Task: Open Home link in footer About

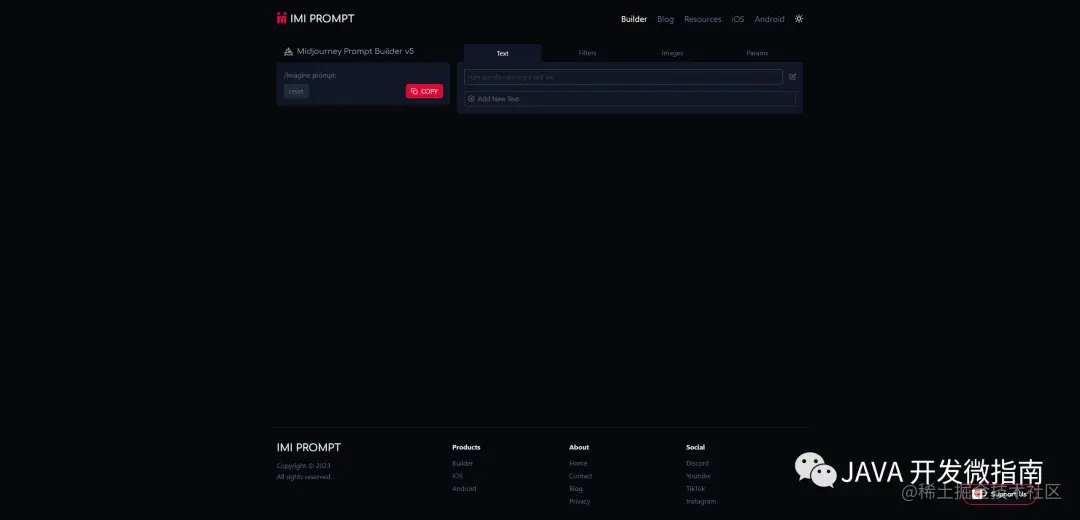Action: pyautogui.click(x=578, y=464)
